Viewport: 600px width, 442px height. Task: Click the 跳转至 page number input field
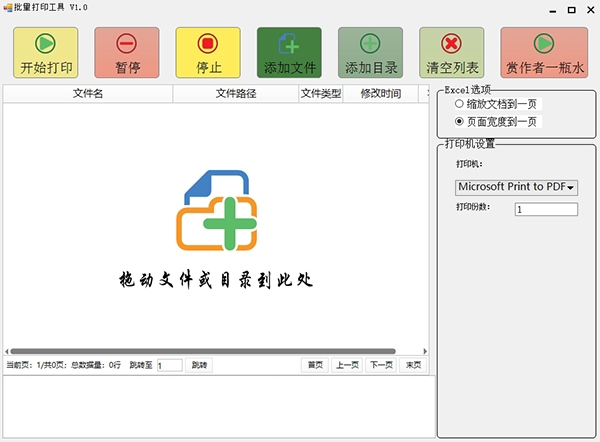pos(170,365)
